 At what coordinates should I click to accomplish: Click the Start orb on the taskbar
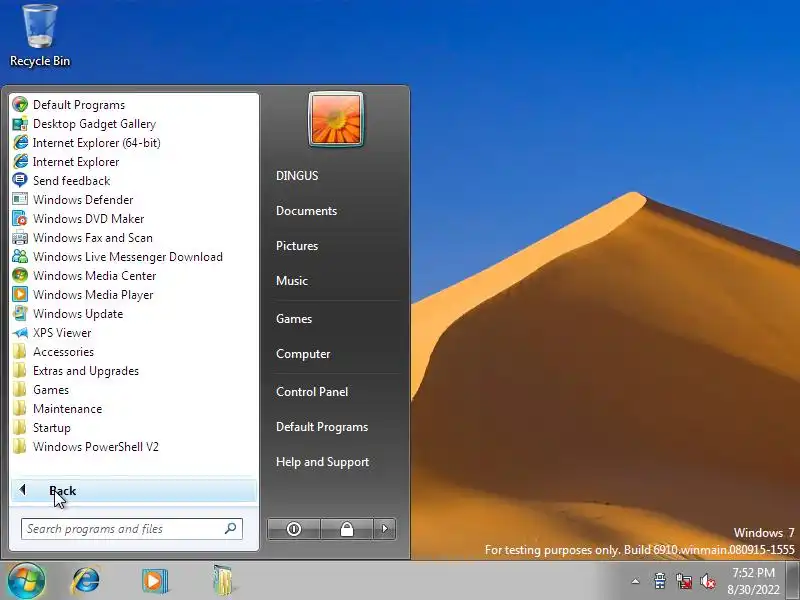pos(26,581)
